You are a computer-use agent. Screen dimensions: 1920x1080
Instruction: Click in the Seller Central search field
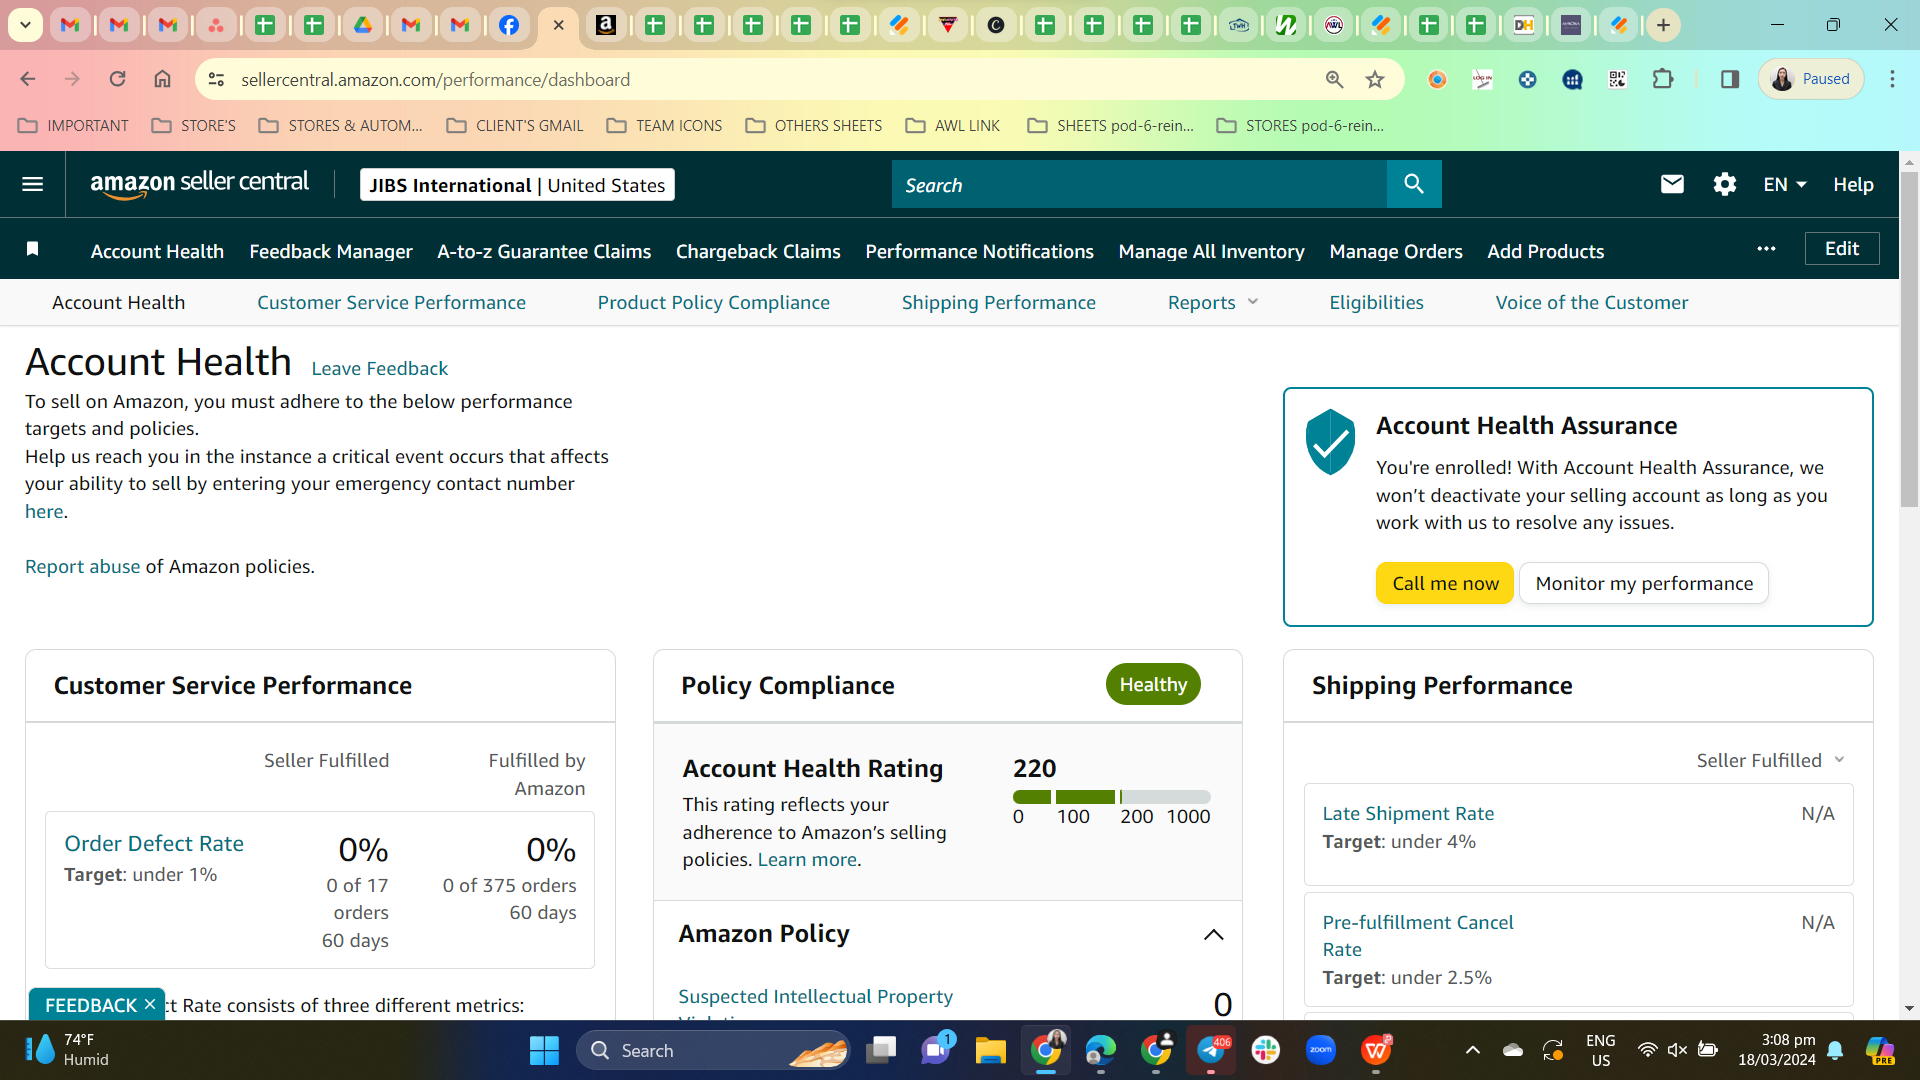pos(1139,184)
